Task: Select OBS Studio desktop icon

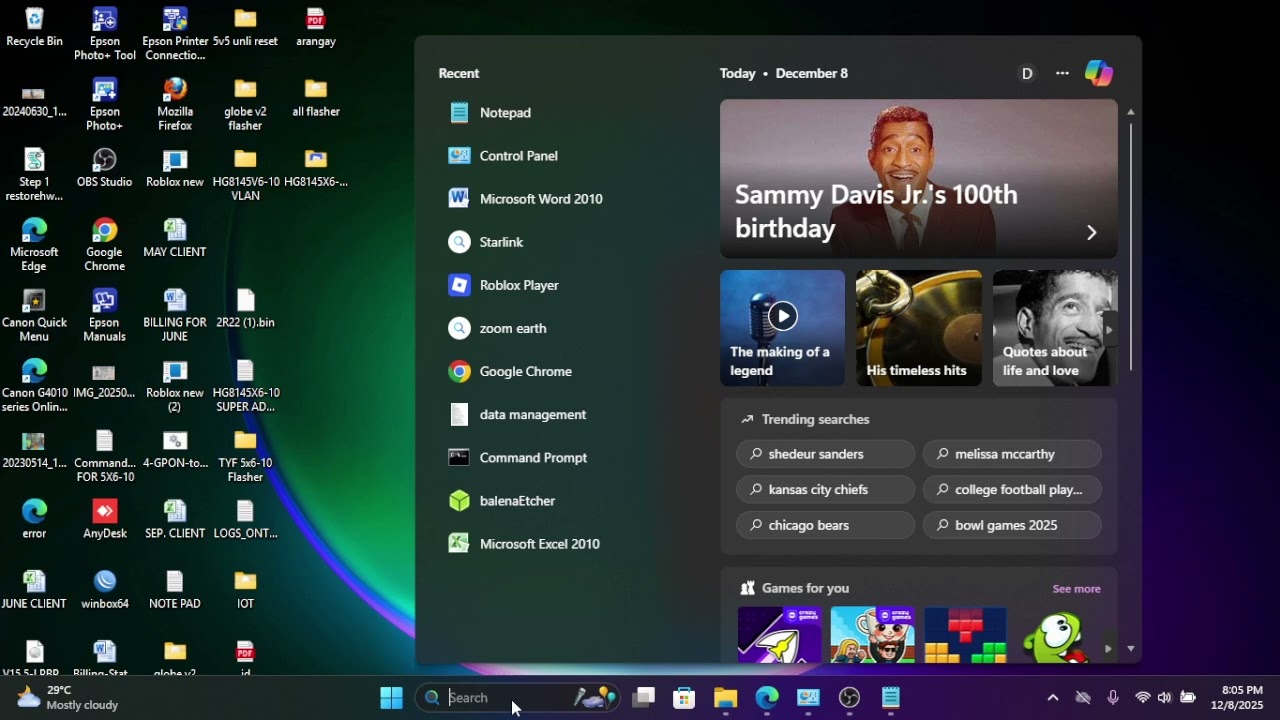Action: [105, 169]
